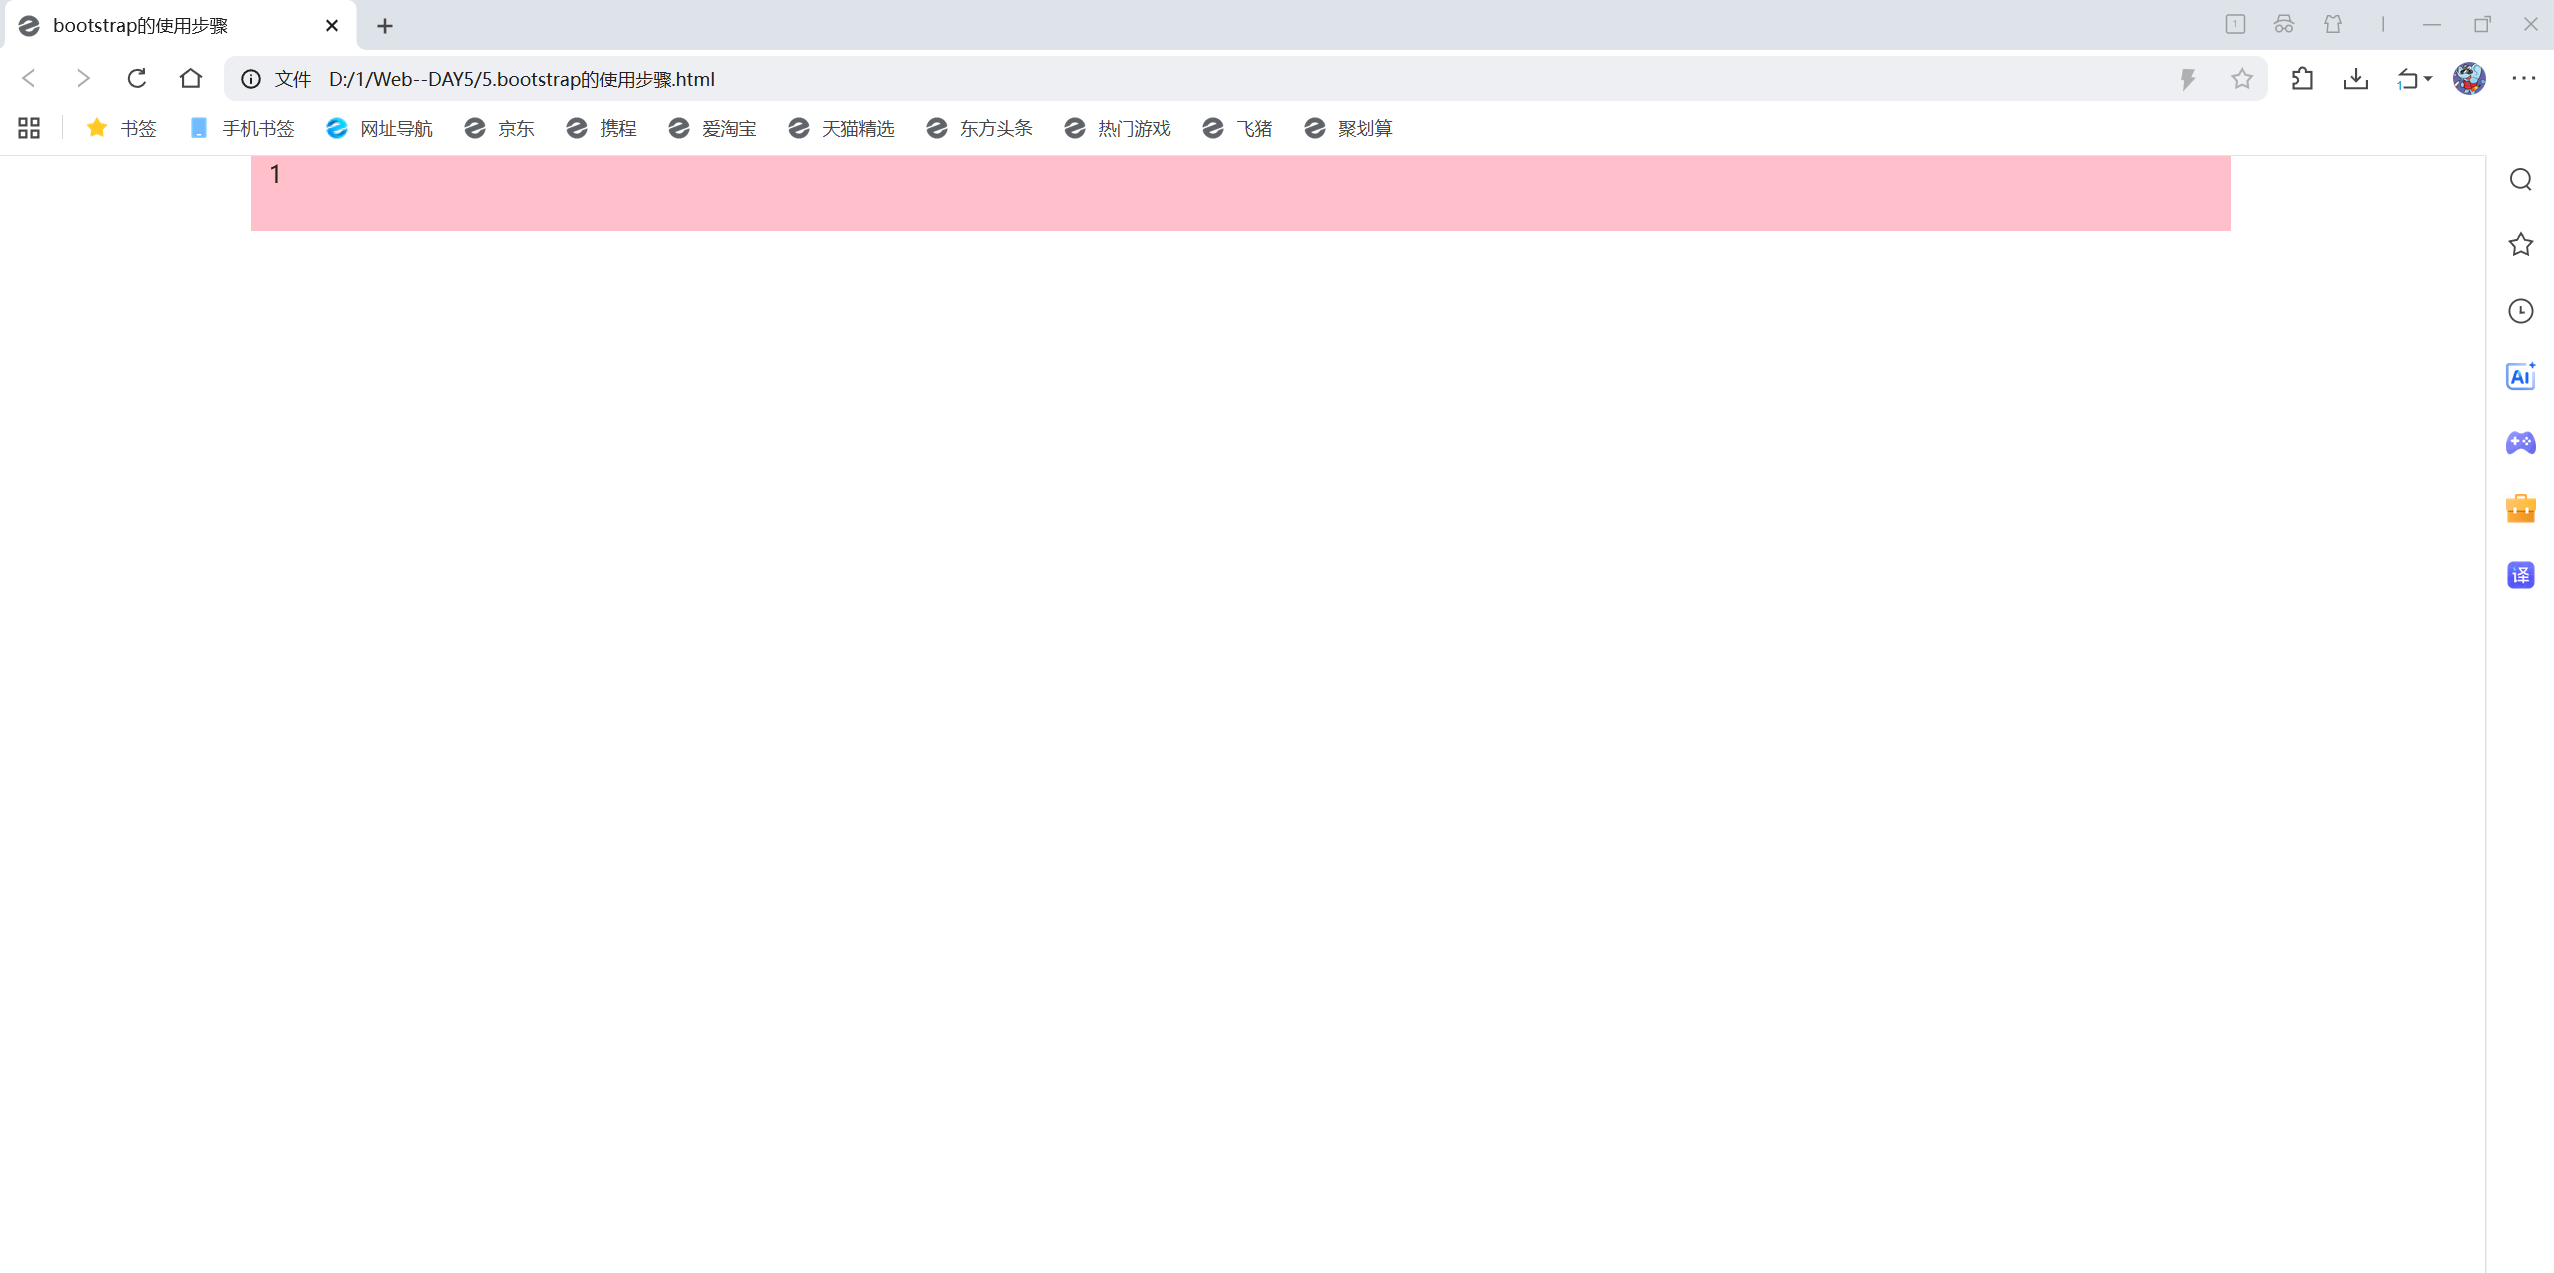The image size is (2554, 1273).
Task: Open the history clock sidebar icon
Action: (2520, 311)
